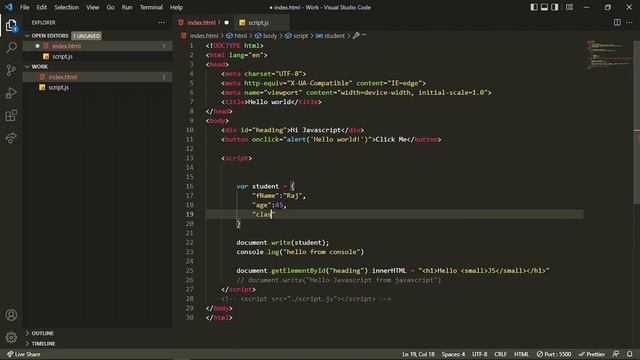Open the Selection menu

67,7
